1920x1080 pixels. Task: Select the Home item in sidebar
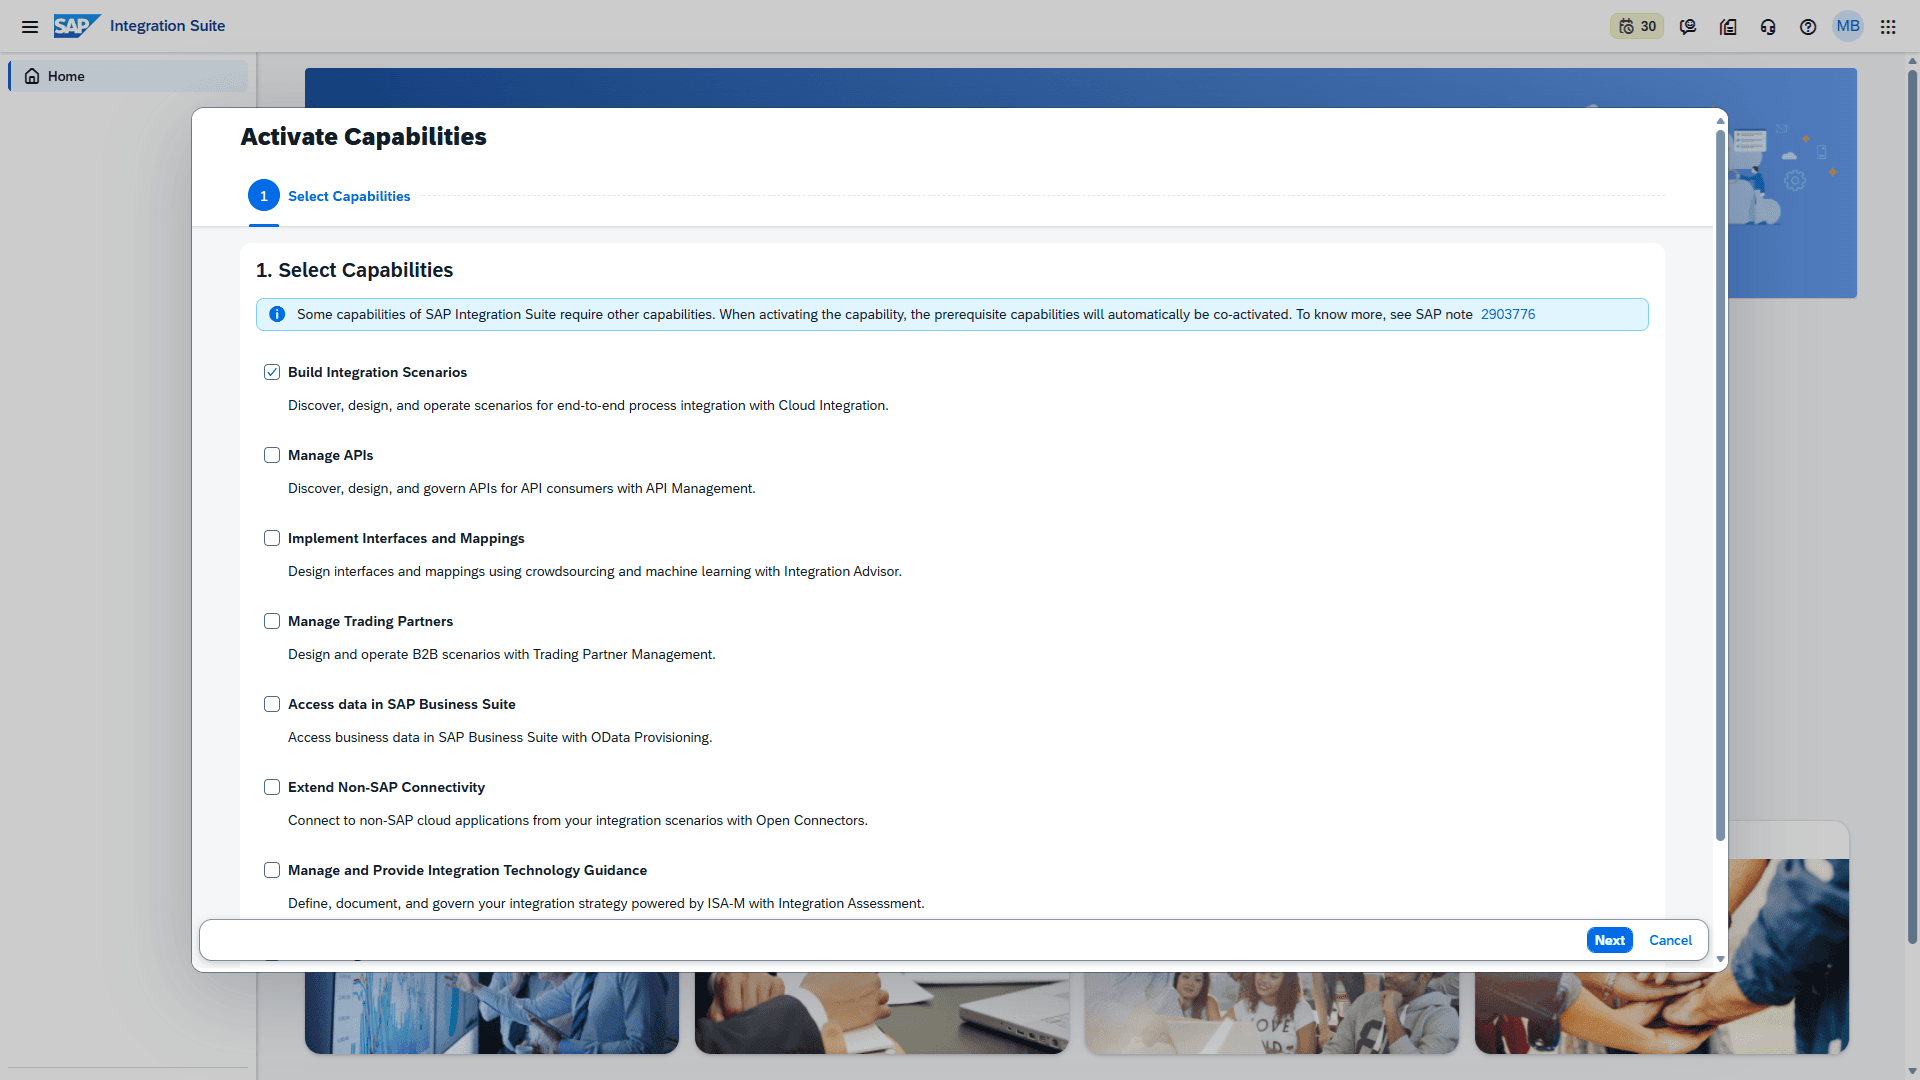(x=129, y=76)
